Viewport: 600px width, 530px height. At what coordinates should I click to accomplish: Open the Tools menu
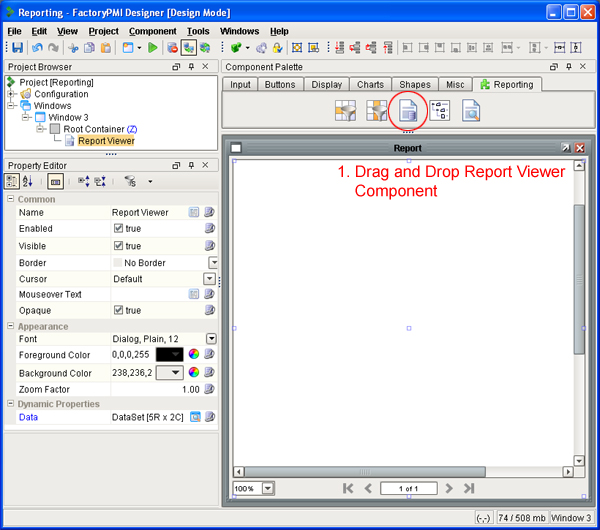(198, 31)
